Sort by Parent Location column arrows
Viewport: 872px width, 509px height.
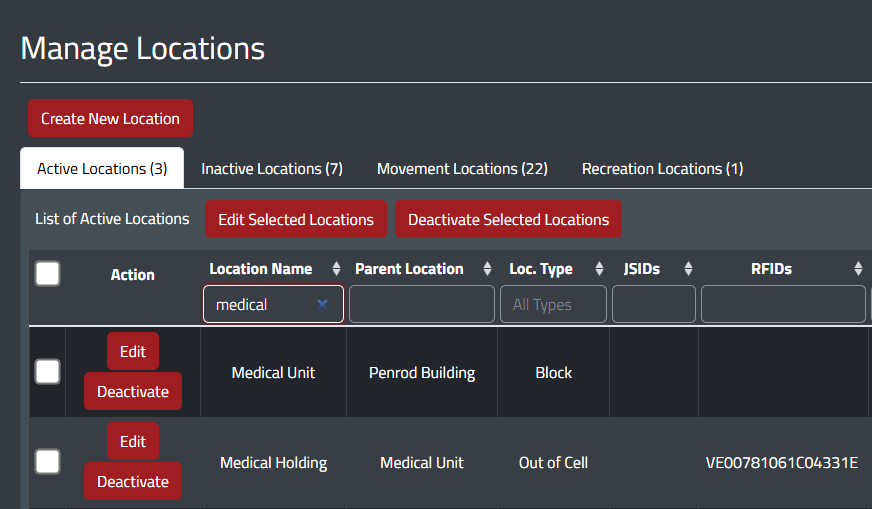tap(487, 269)
